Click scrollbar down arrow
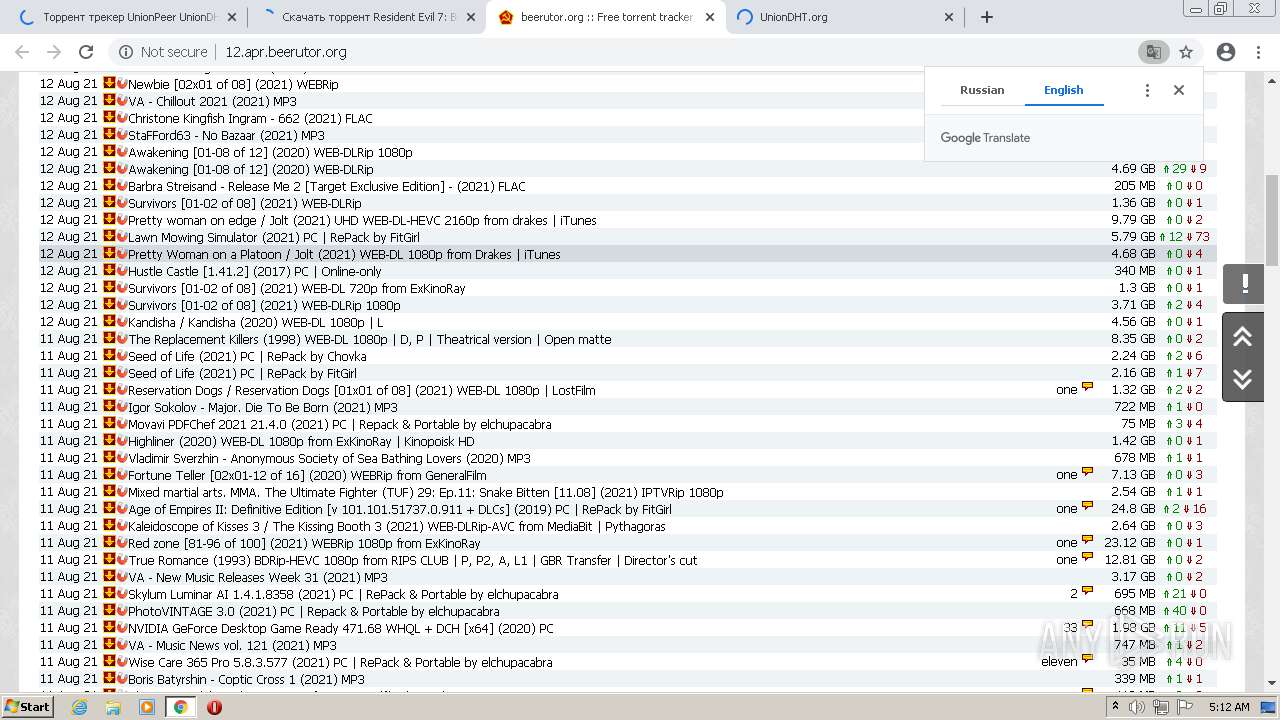Viewport: 1280px width, 720px height. tap(1272, 683)
